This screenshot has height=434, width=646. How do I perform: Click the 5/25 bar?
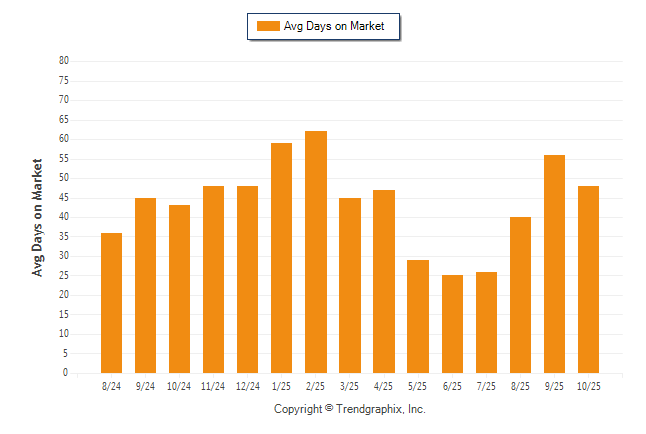[418, 317]
